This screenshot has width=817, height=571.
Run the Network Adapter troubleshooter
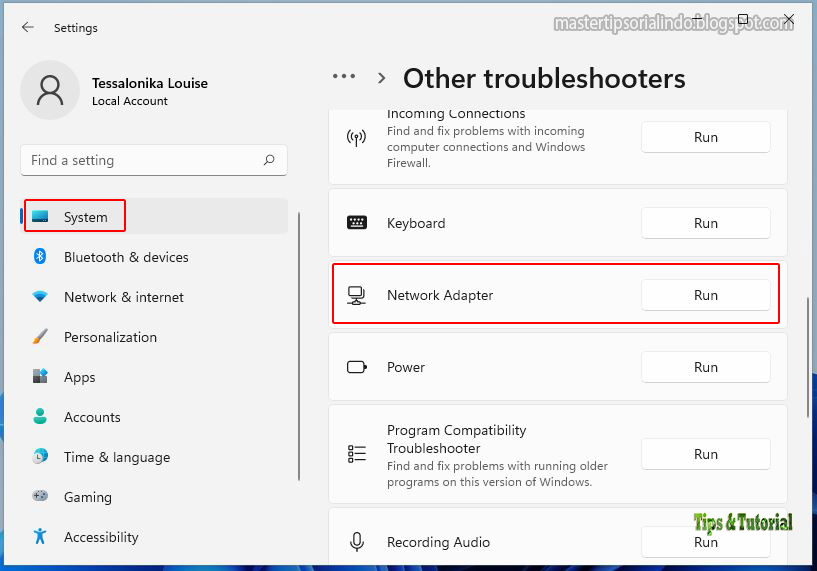705,295
